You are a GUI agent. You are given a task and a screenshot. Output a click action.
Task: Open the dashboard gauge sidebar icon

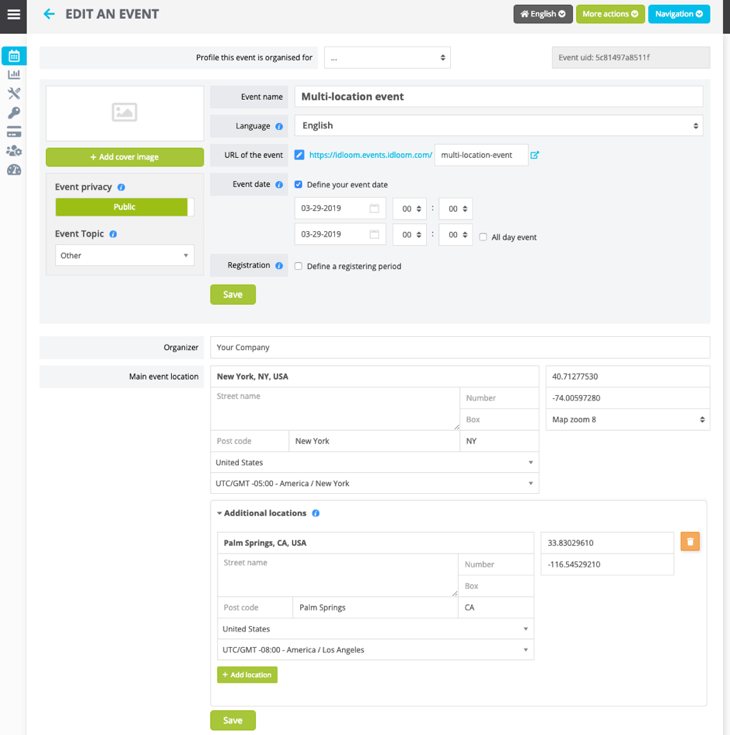[14, 170]
